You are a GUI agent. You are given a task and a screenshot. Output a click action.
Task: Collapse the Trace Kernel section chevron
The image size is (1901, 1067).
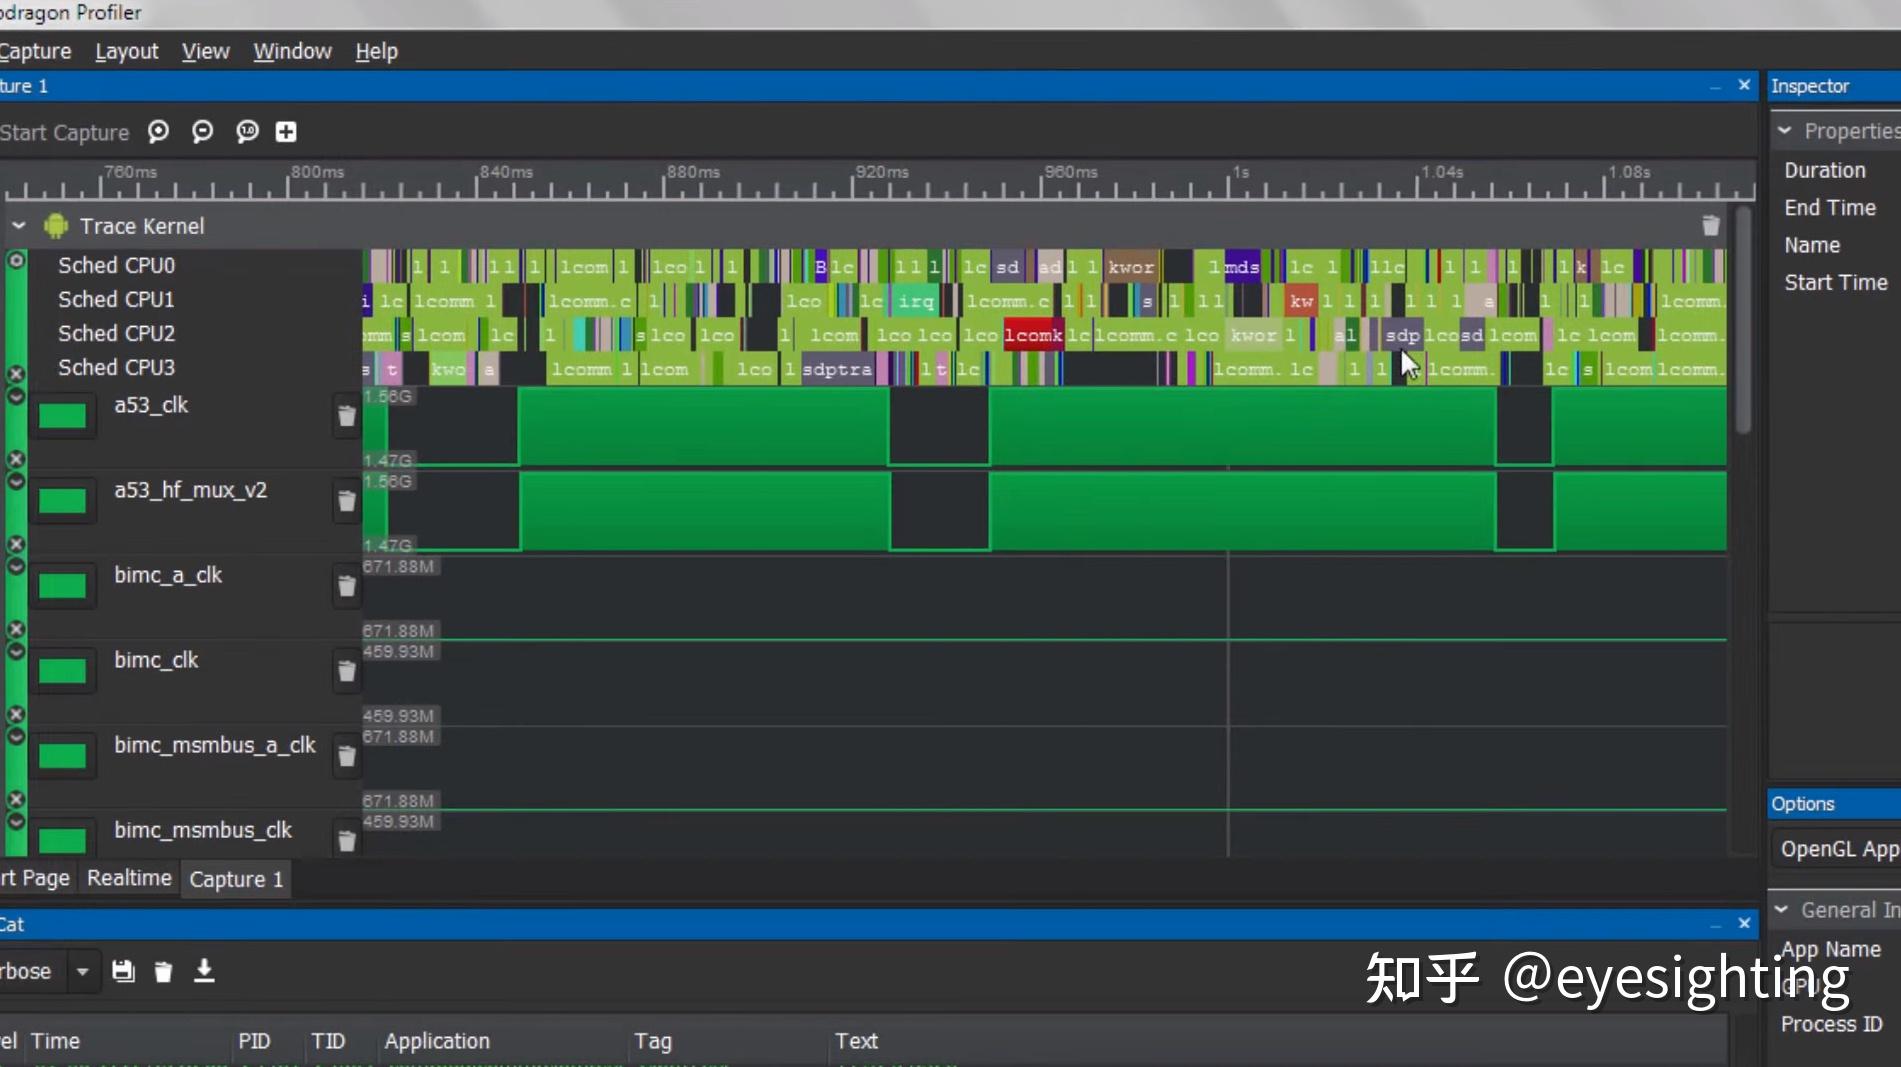coord(17,225)
